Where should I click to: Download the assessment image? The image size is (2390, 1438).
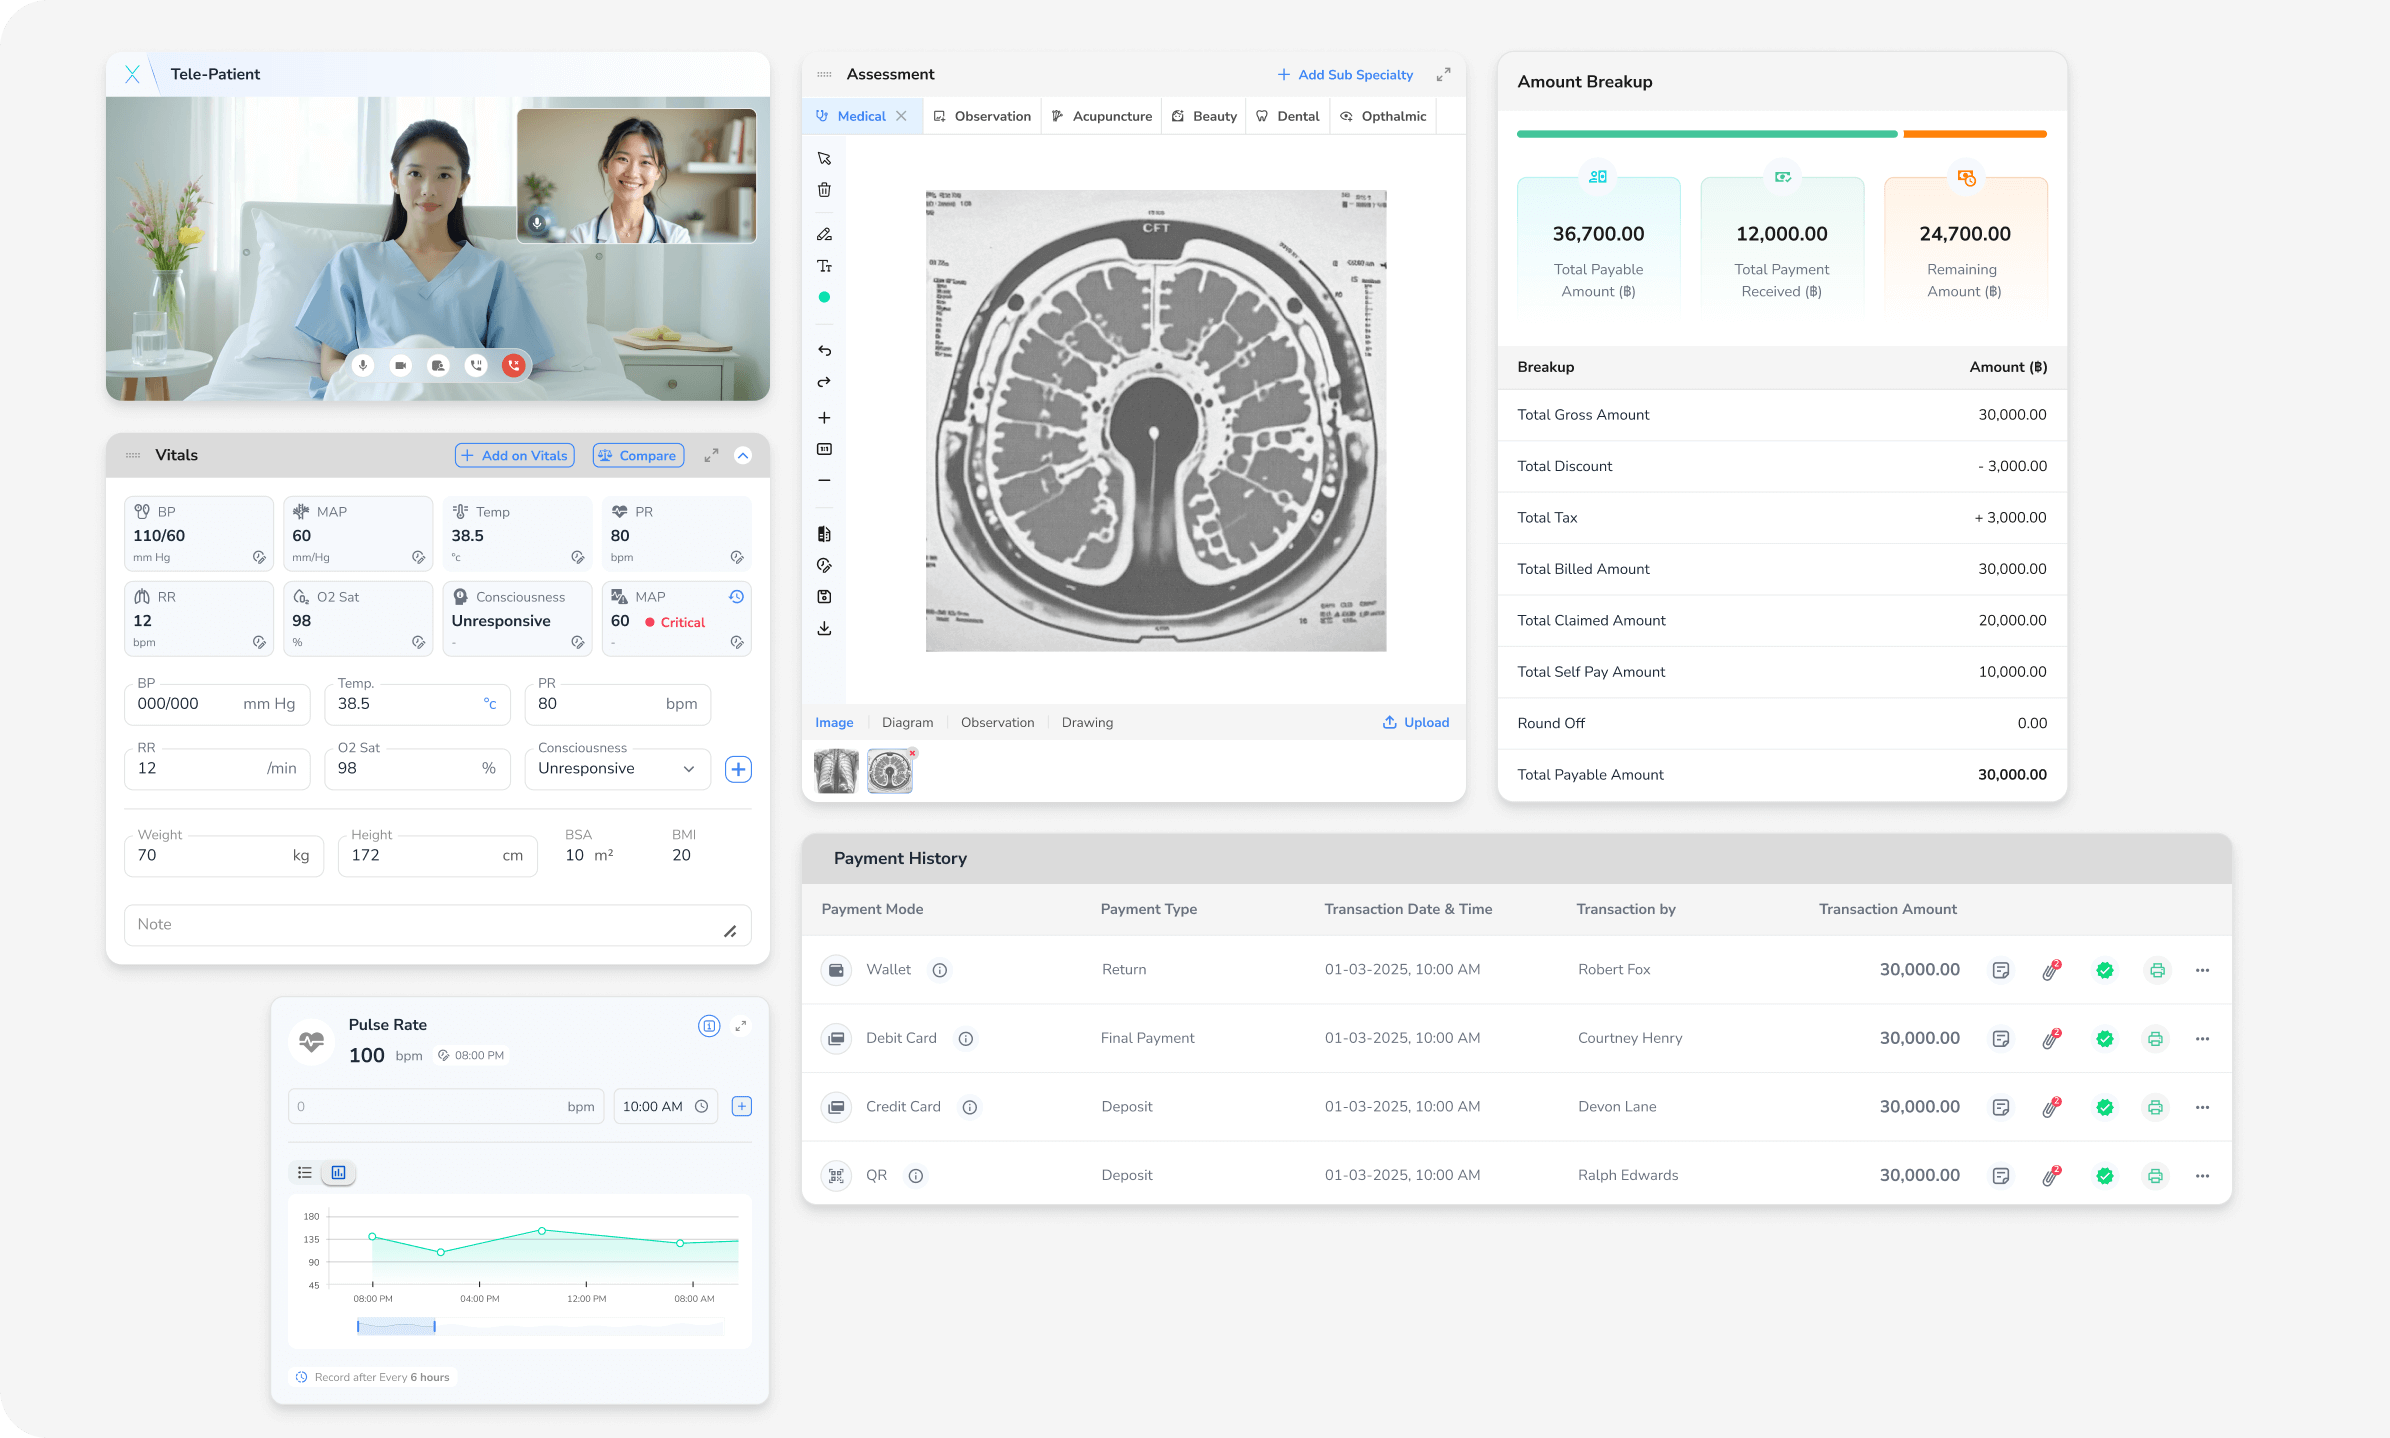click(824, 628)
